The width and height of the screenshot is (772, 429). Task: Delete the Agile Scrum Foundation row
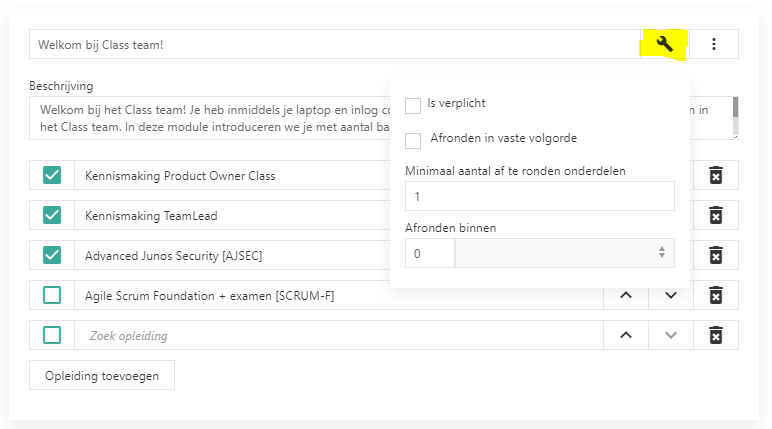[x=716, y=295]
